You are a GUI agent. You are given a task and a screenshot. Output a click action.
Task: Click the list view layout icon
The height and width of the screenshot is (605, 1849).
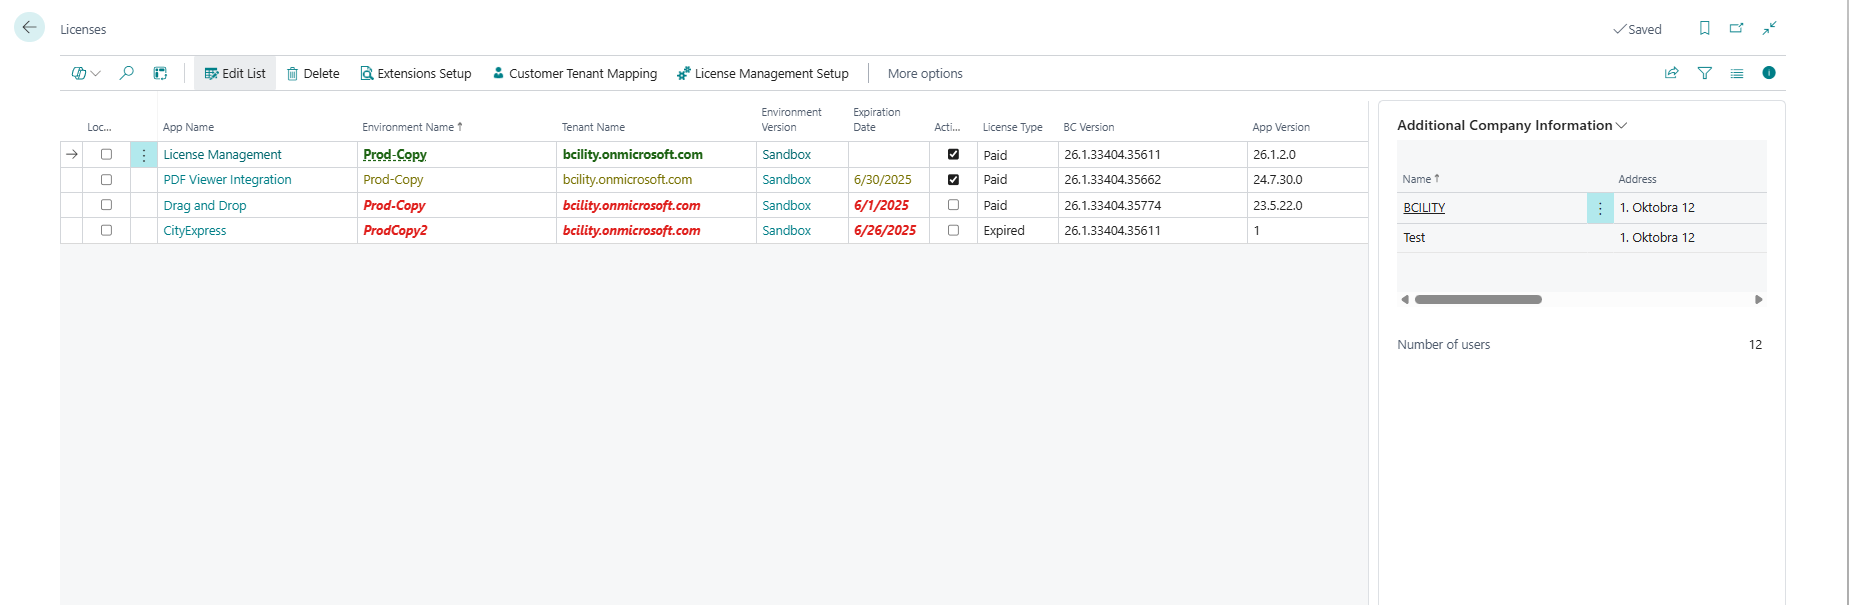coord(1736,73)
